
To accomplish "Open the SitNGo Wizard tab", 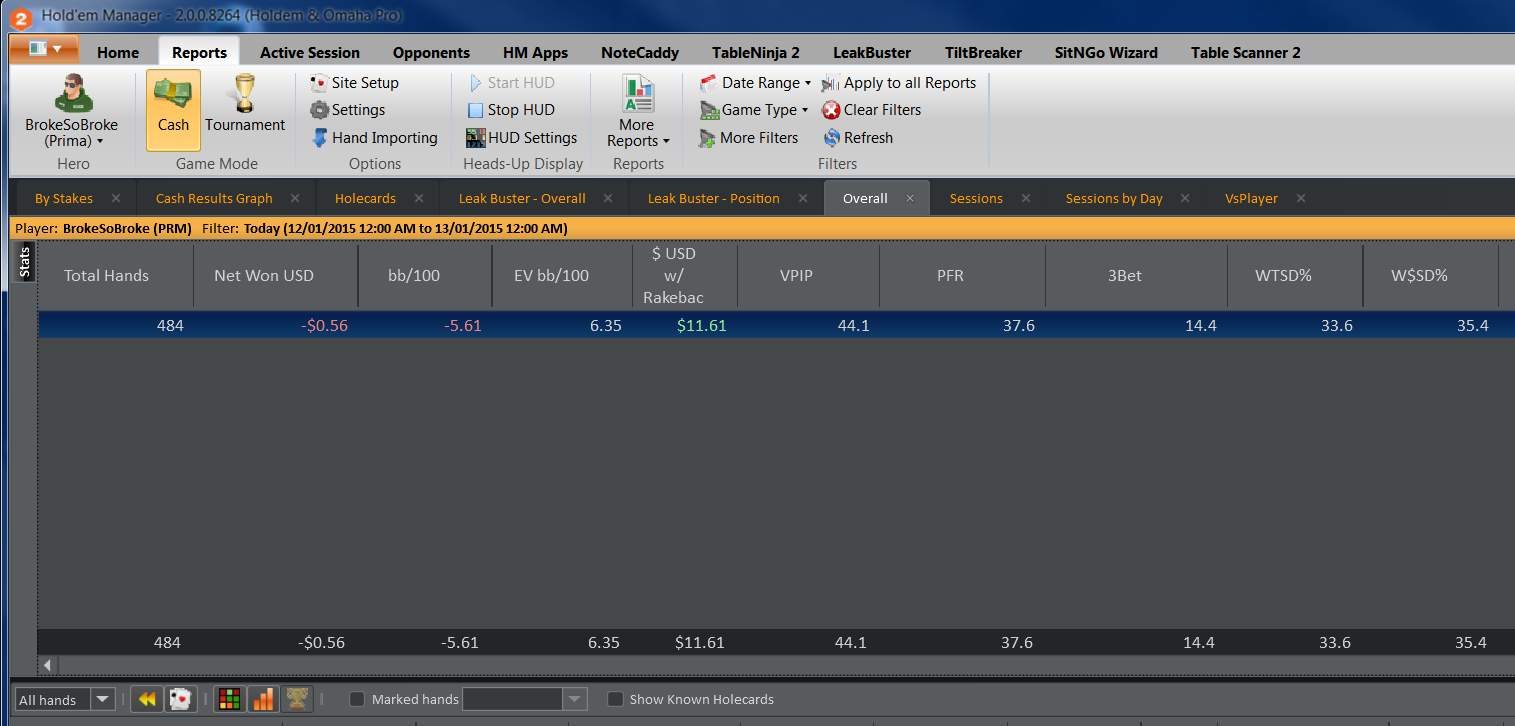I will (1106, 52).
